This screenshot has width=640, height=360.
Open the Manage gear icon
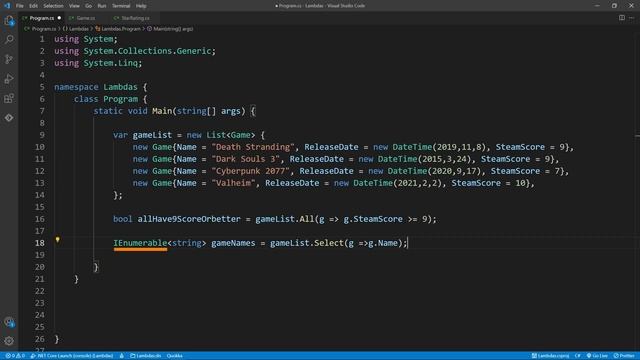9,341
